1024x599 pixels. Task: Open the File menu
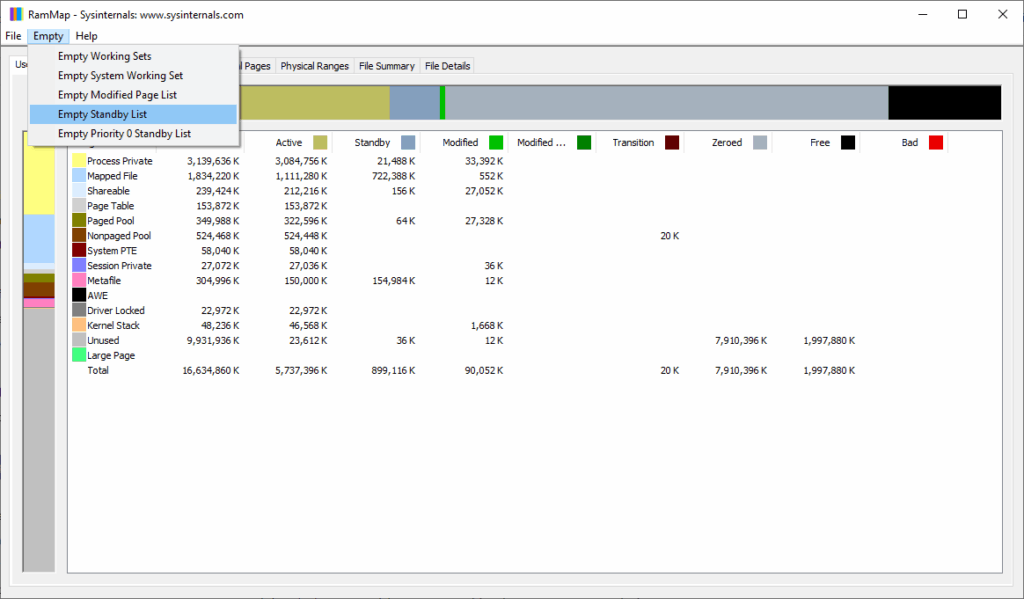tap(13, 35)
